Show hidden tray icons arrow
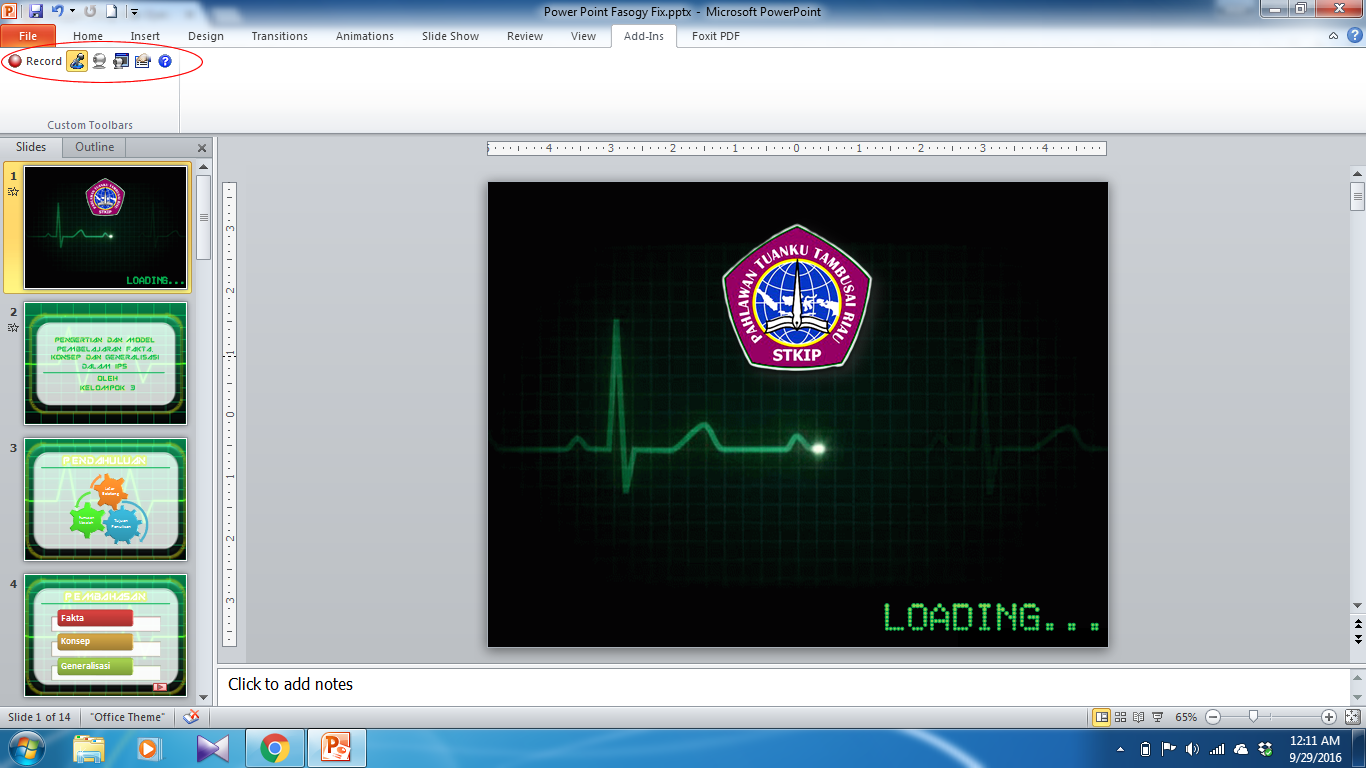Screen dimensions: 1366x768 (1119, 749)
